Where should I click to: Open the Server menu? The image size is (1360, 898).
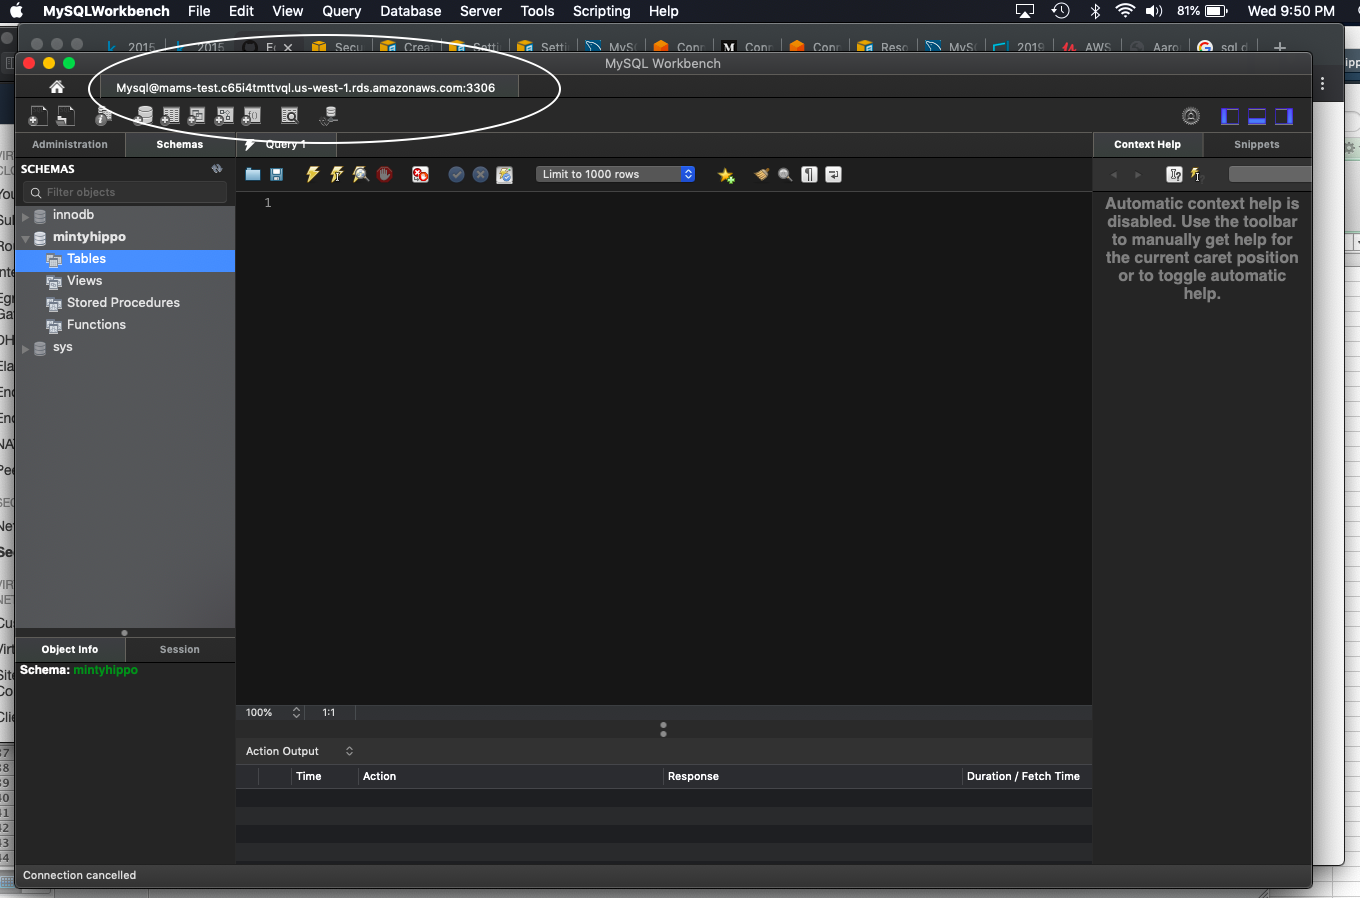pyautogui.click(x=481, y=11)
